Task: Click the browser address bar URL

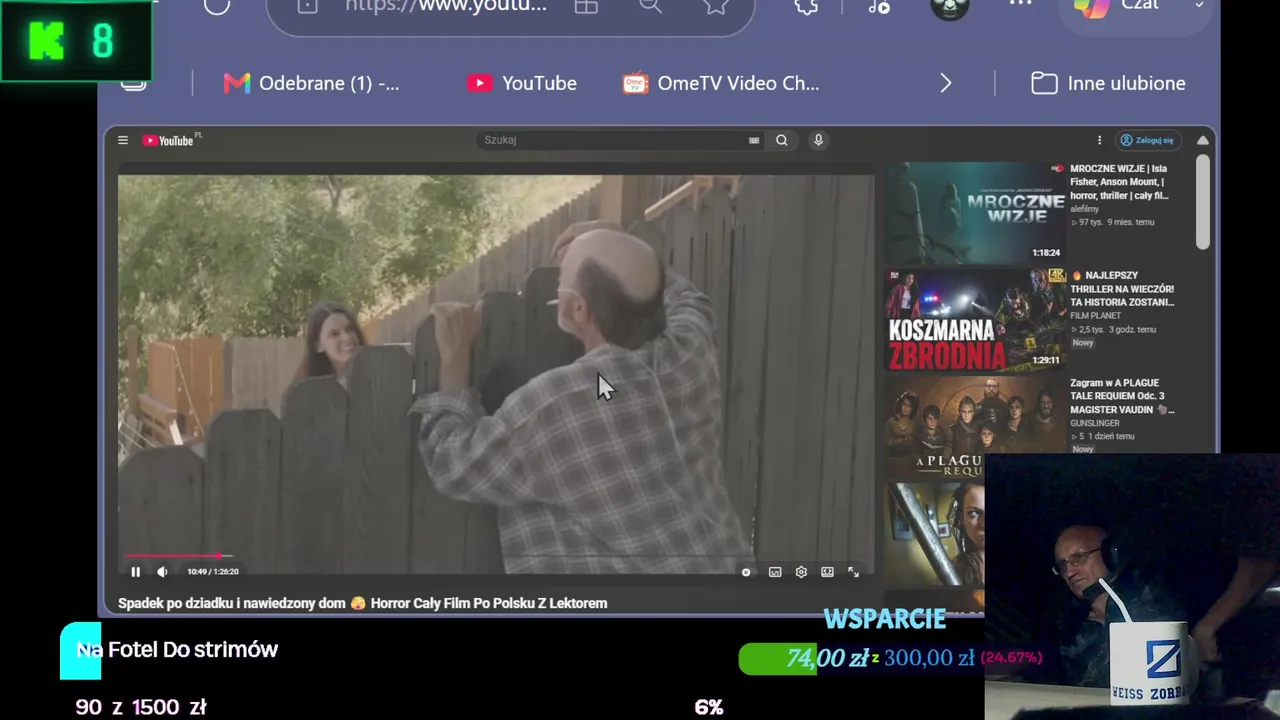Action: point(446,5)
